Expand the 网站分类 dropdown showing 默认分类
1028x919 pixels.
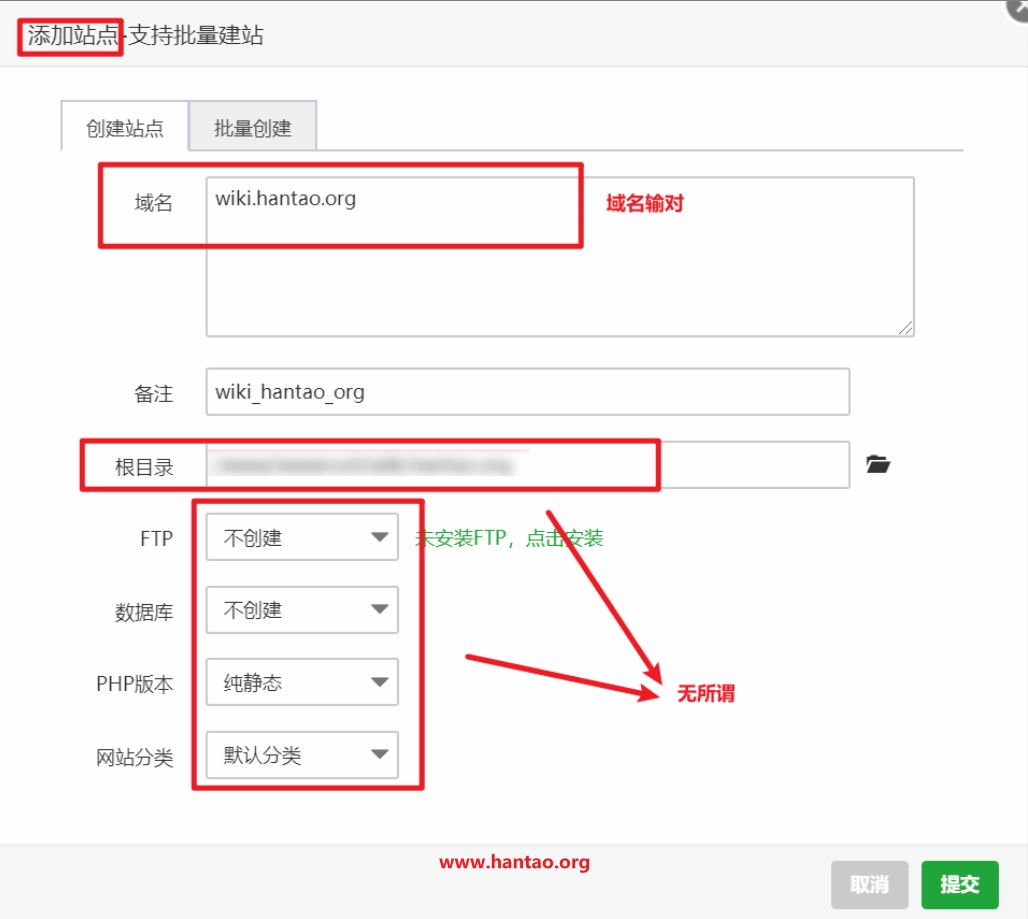pos(301,756)
